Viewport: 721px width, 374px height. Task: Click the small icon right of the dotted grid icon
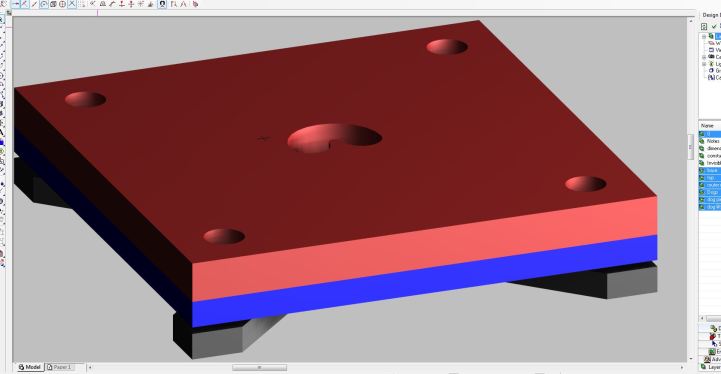pyautogui.click(x=92, y=4)
